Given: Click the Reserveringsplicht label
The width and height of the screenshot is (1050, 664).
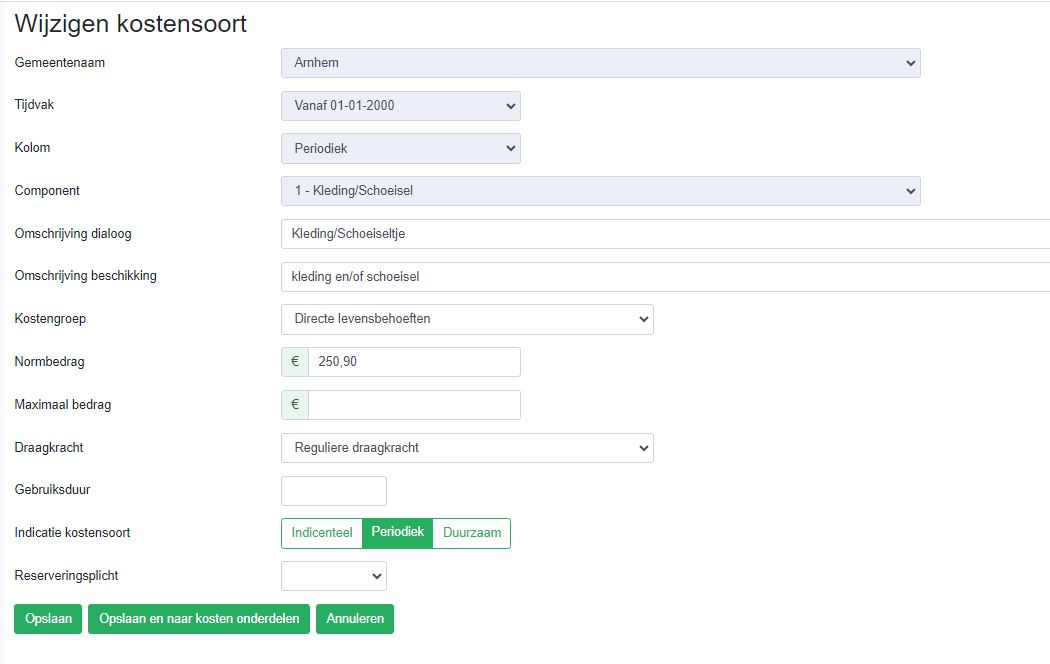Looking at the screenshot, I should pyautogui.click(x=66, y=576).
